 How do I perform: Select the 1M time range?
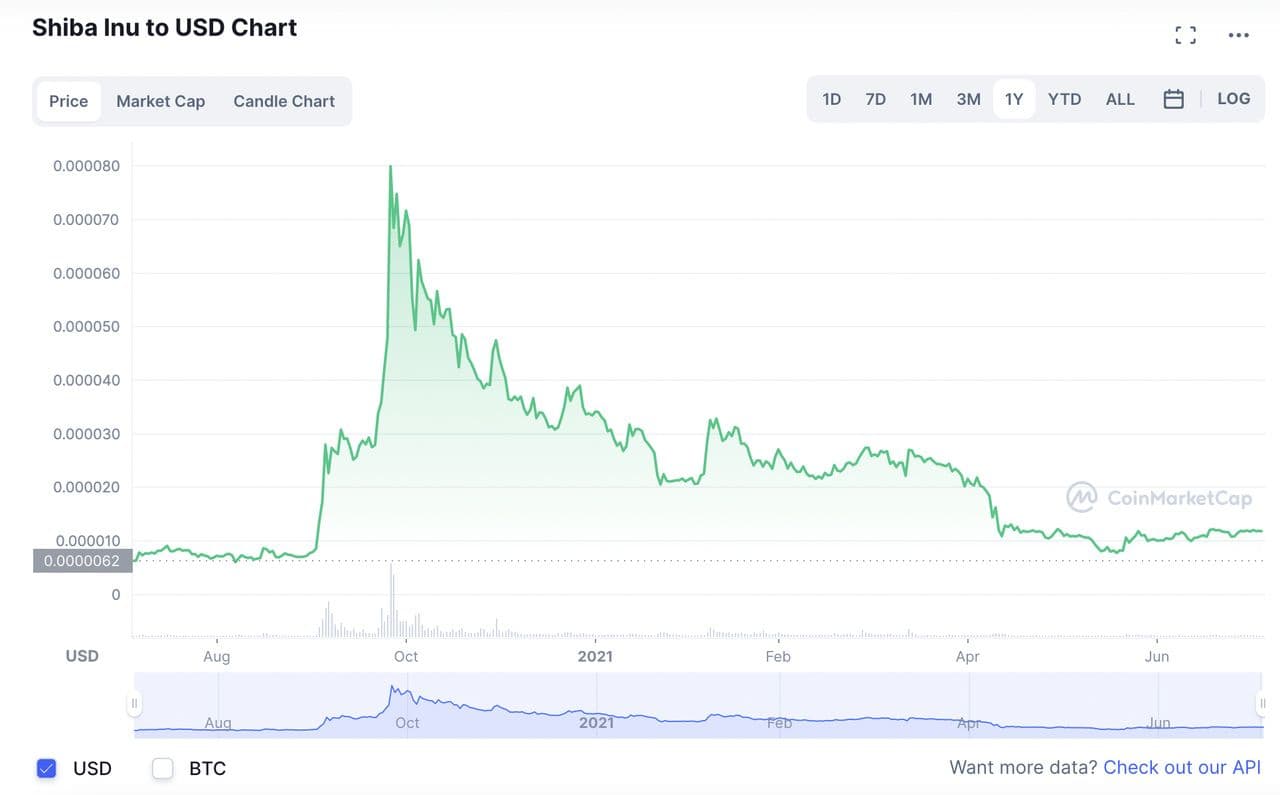tap(921, 99)
